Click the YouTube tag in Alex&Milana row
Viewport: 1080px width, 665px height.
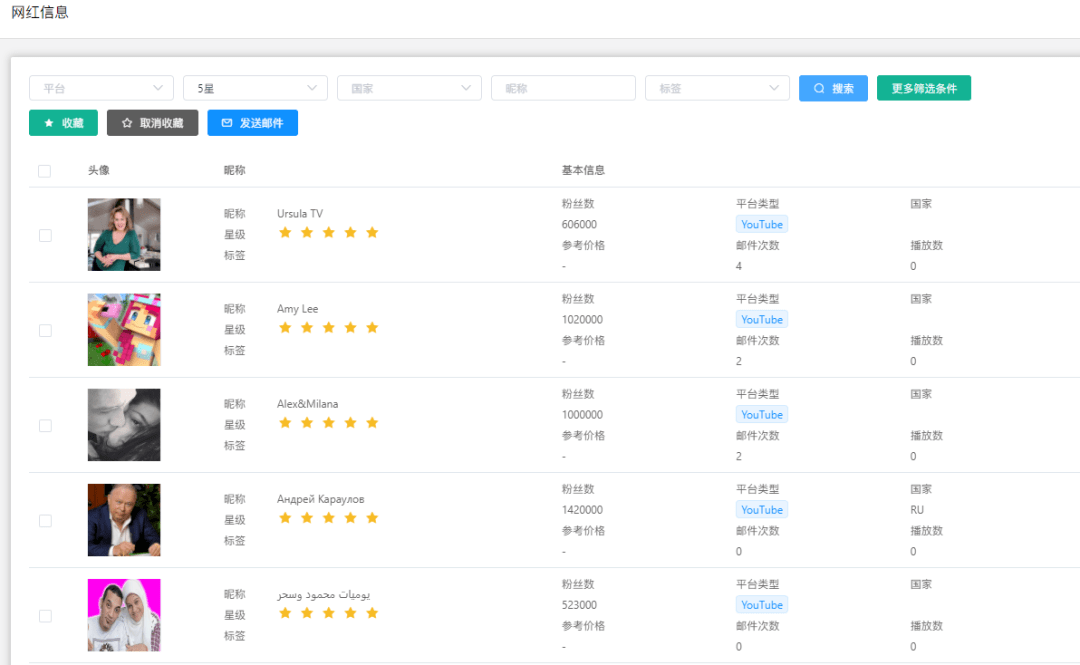pyautogui.click(x=762, y=415)
